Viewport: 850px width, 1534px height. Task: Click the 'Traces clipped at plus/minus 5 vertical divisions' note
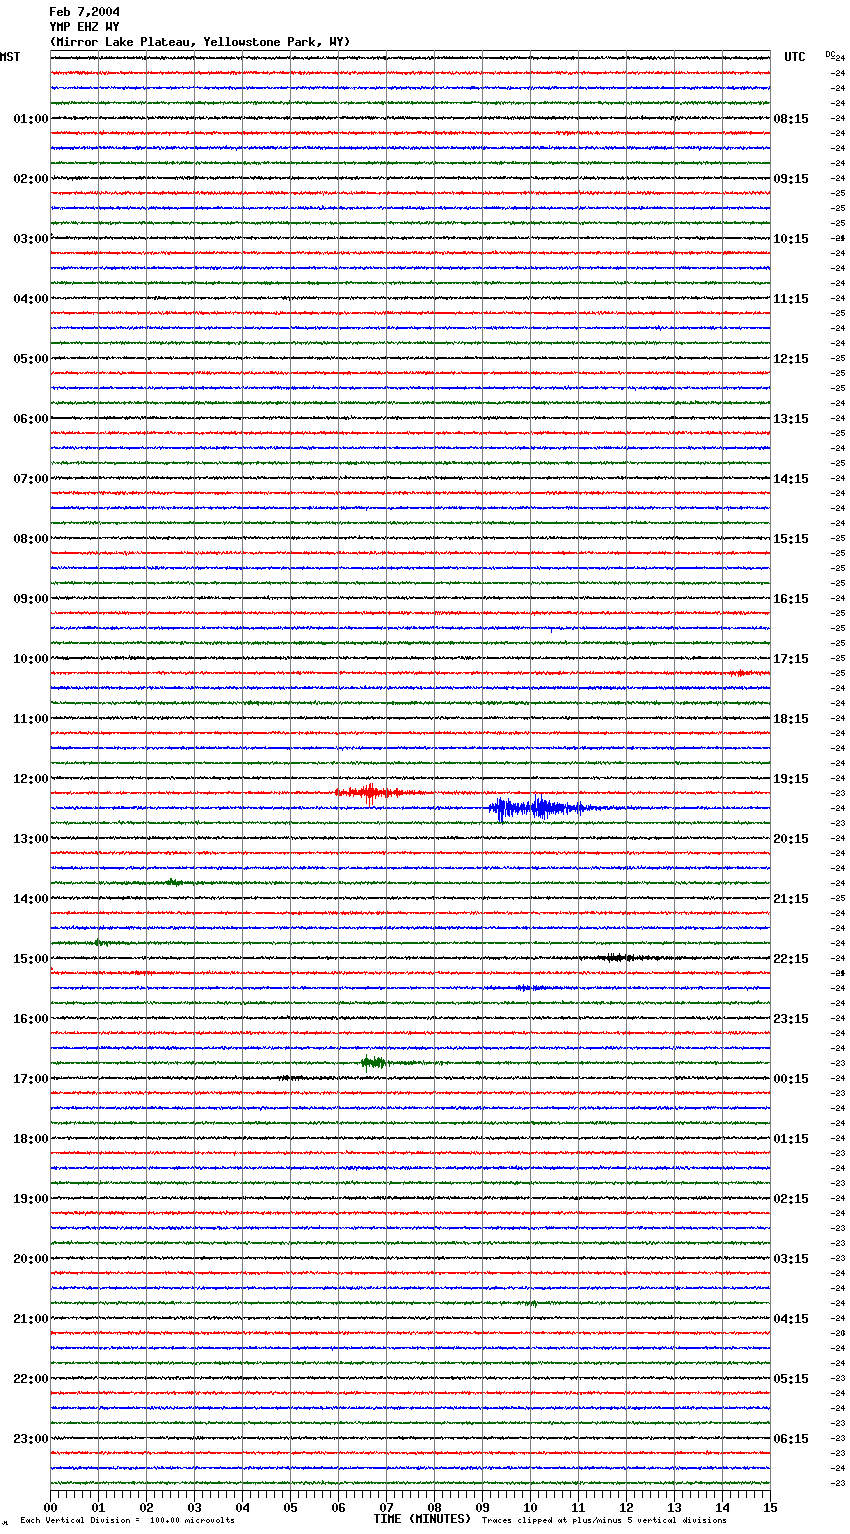[604, 1521]
